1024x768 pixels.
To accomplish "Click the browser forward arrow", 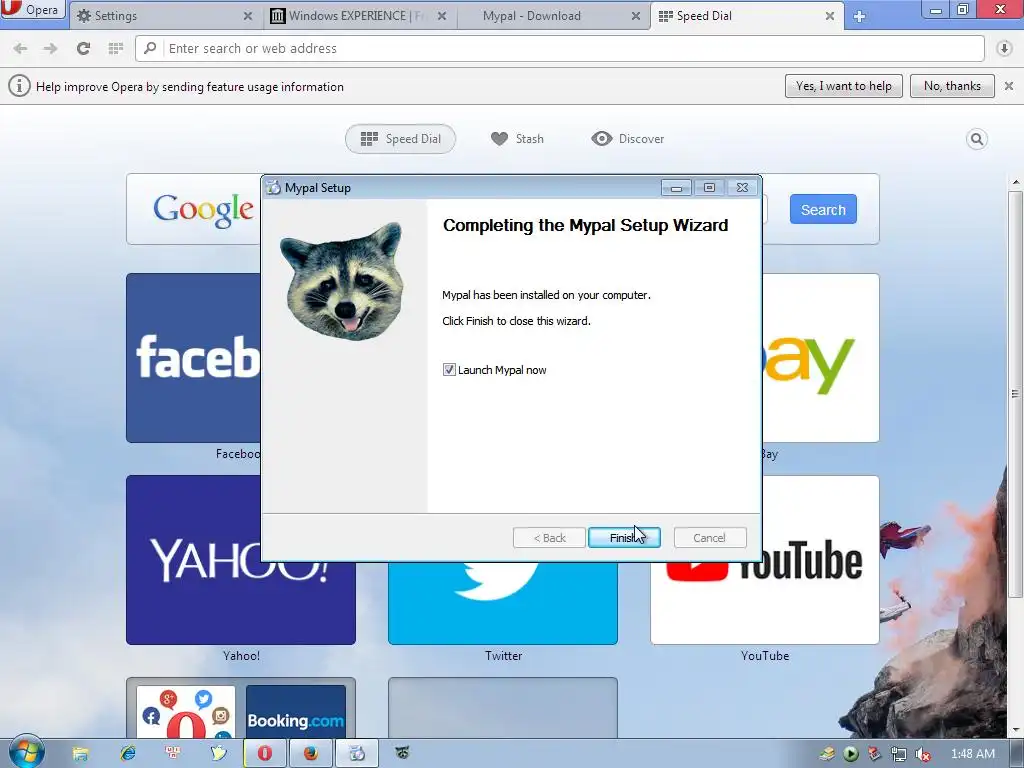I will pyautogui.click(x=50, y=48).
